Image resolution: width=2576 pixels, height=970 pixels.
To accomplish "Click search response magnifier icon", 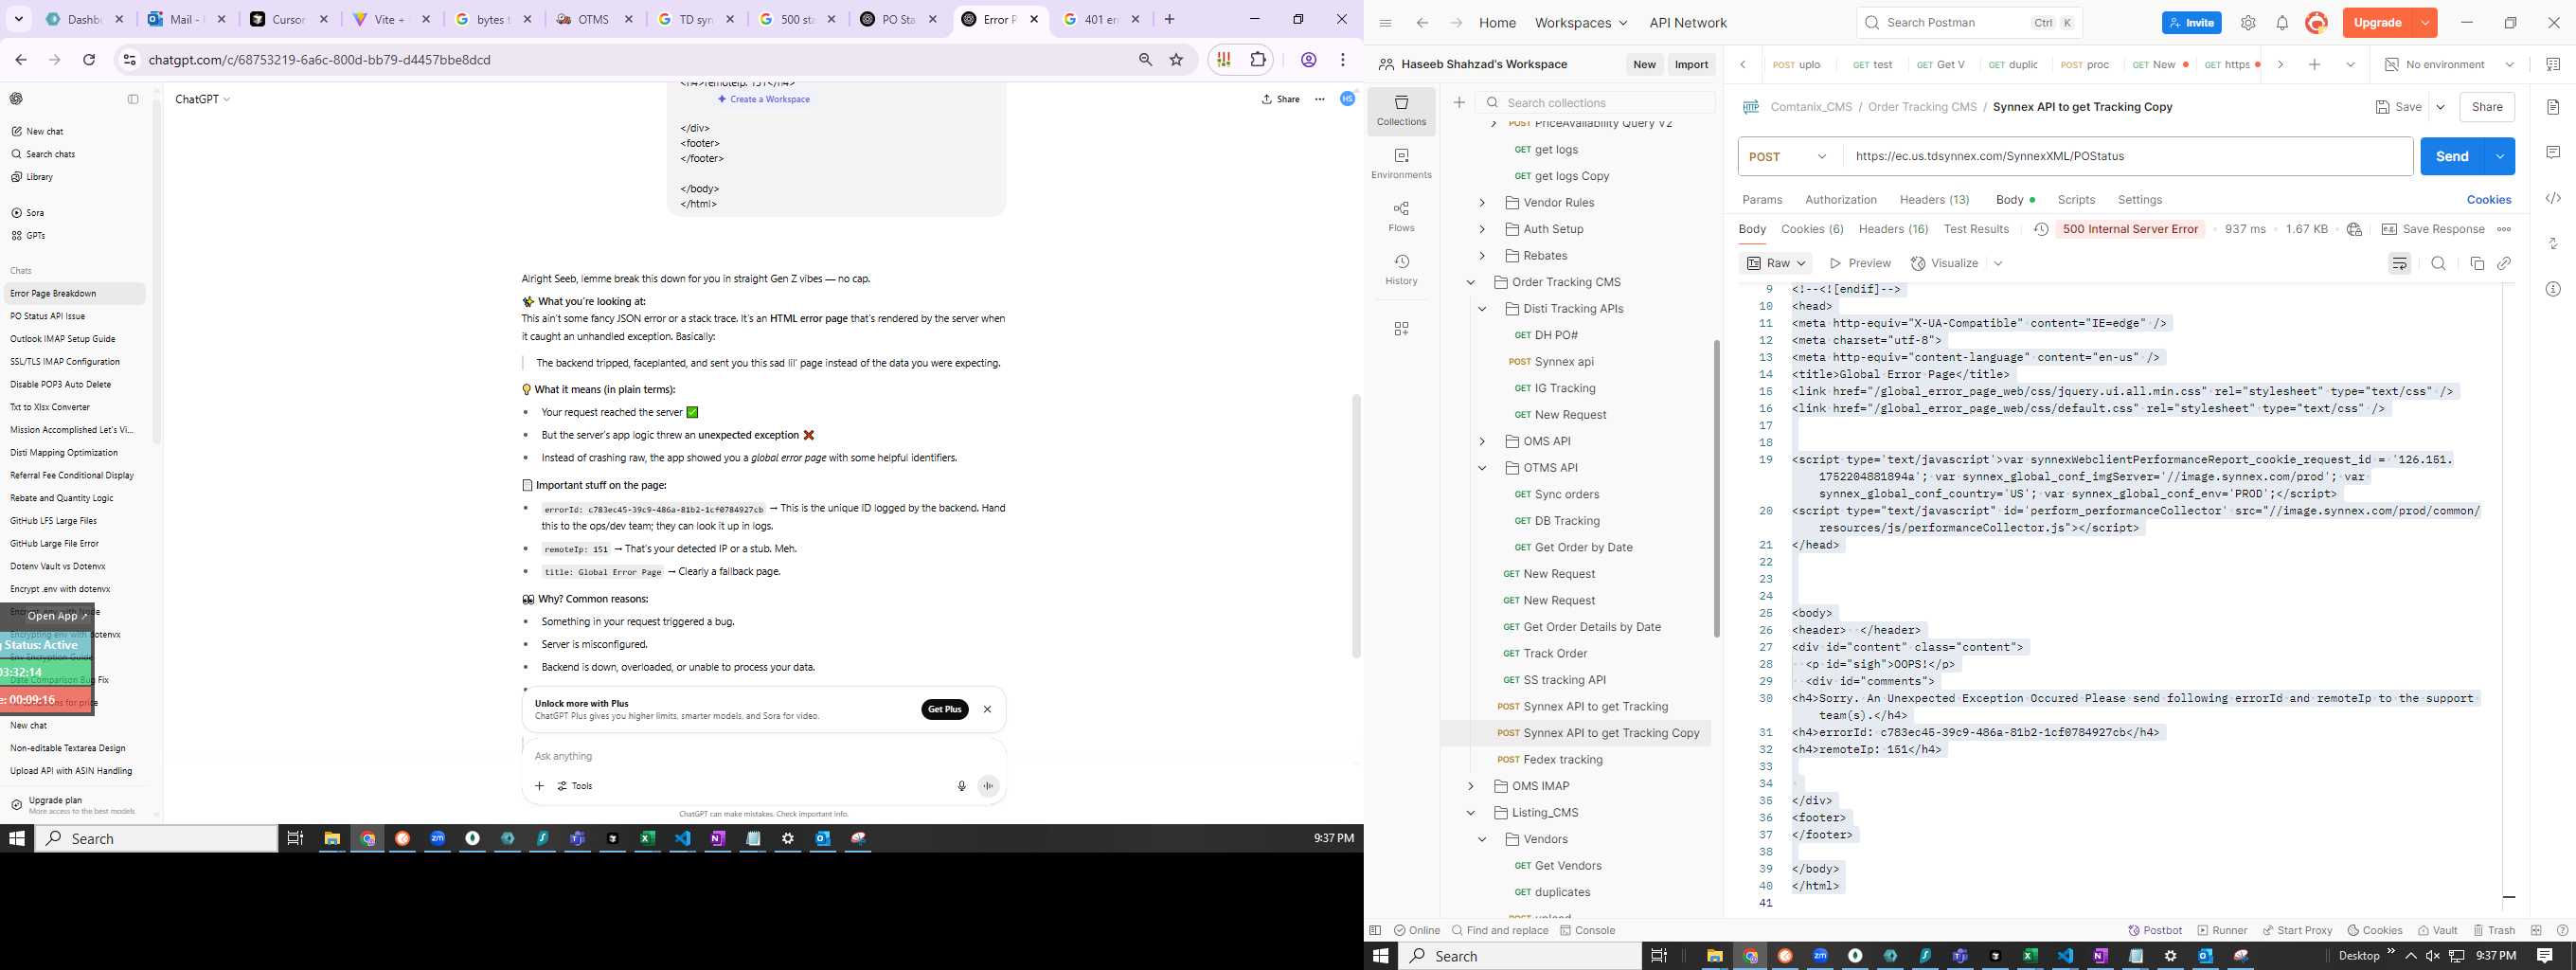I will click(2438, 263).
